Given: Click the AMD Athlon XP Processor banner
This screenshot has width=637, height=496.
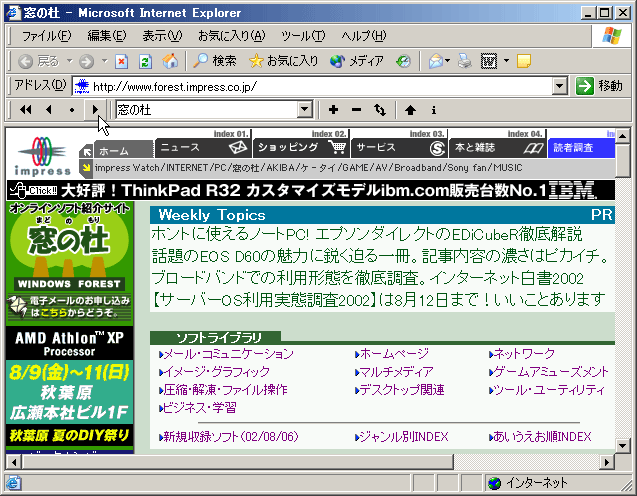Looking at the screenshot, I should coord(69,343).
